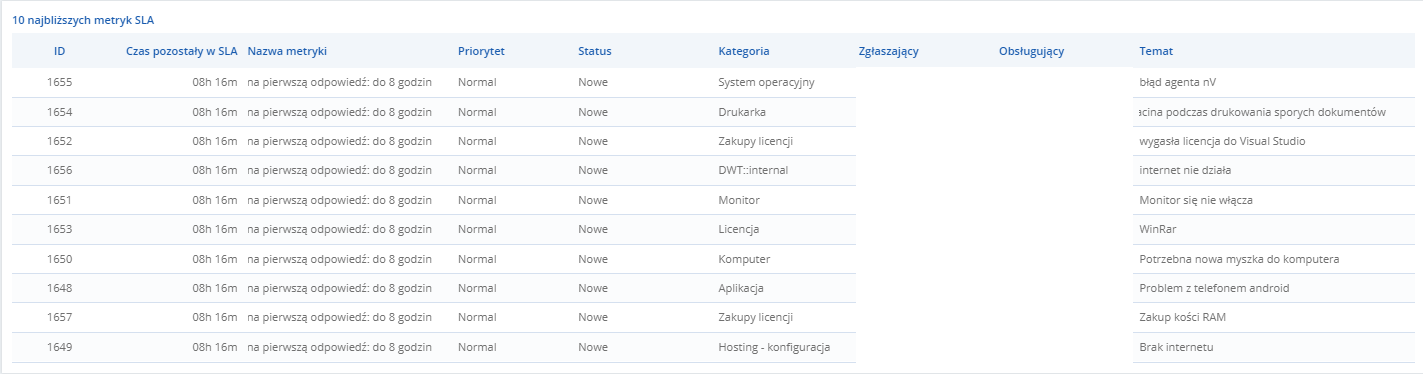This screenshot has width=1423, height=374.
Task: Open subject 'WinRar'
Action: [1157, 229]
